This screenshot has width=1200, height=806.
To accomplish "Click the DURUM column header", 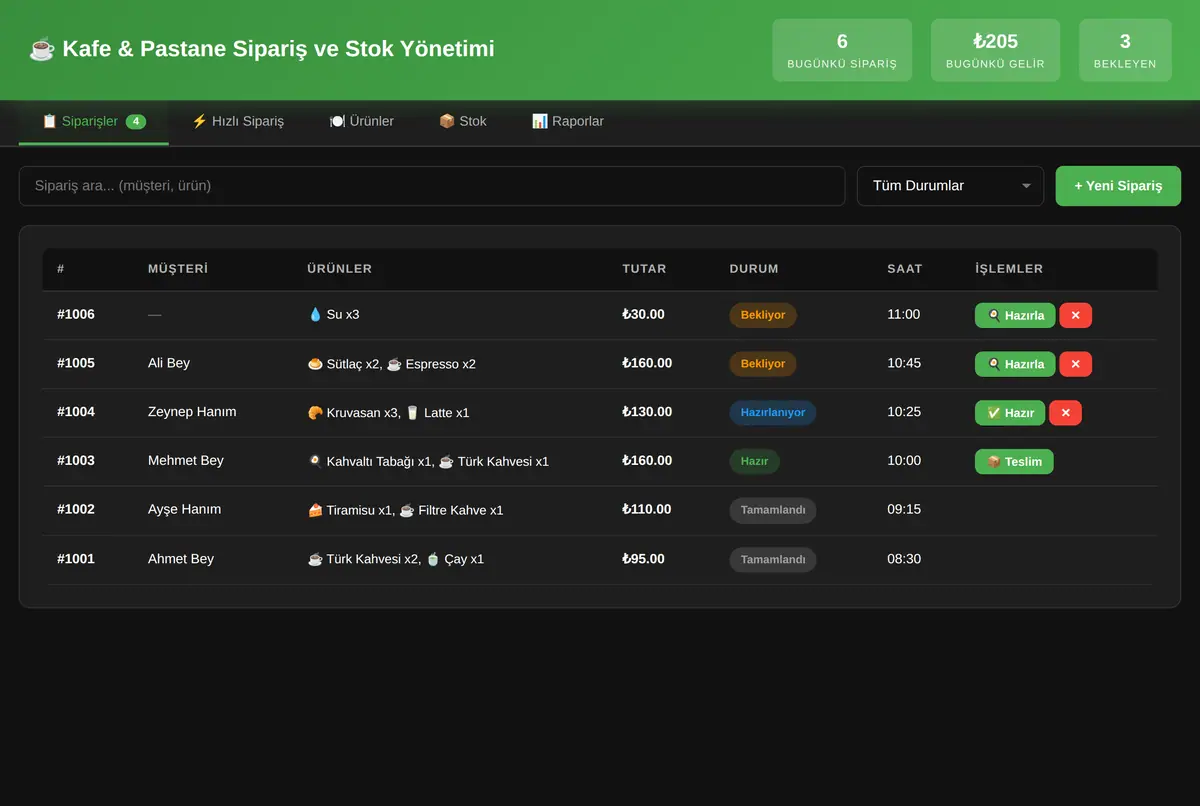I will 754,269.
